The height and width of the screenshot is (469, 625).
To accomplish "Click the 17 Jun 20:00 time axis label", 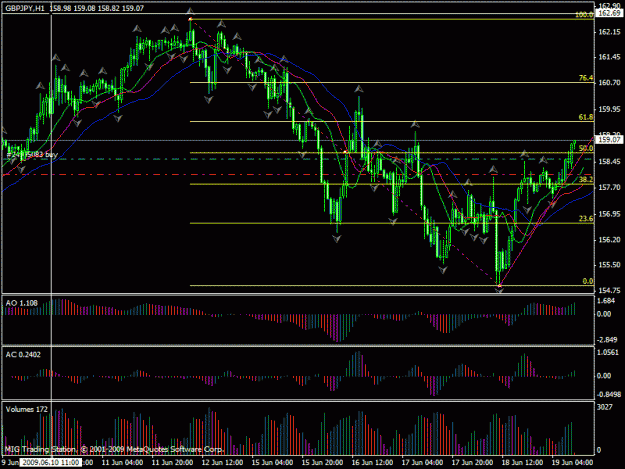I will [x=472, y=463].
